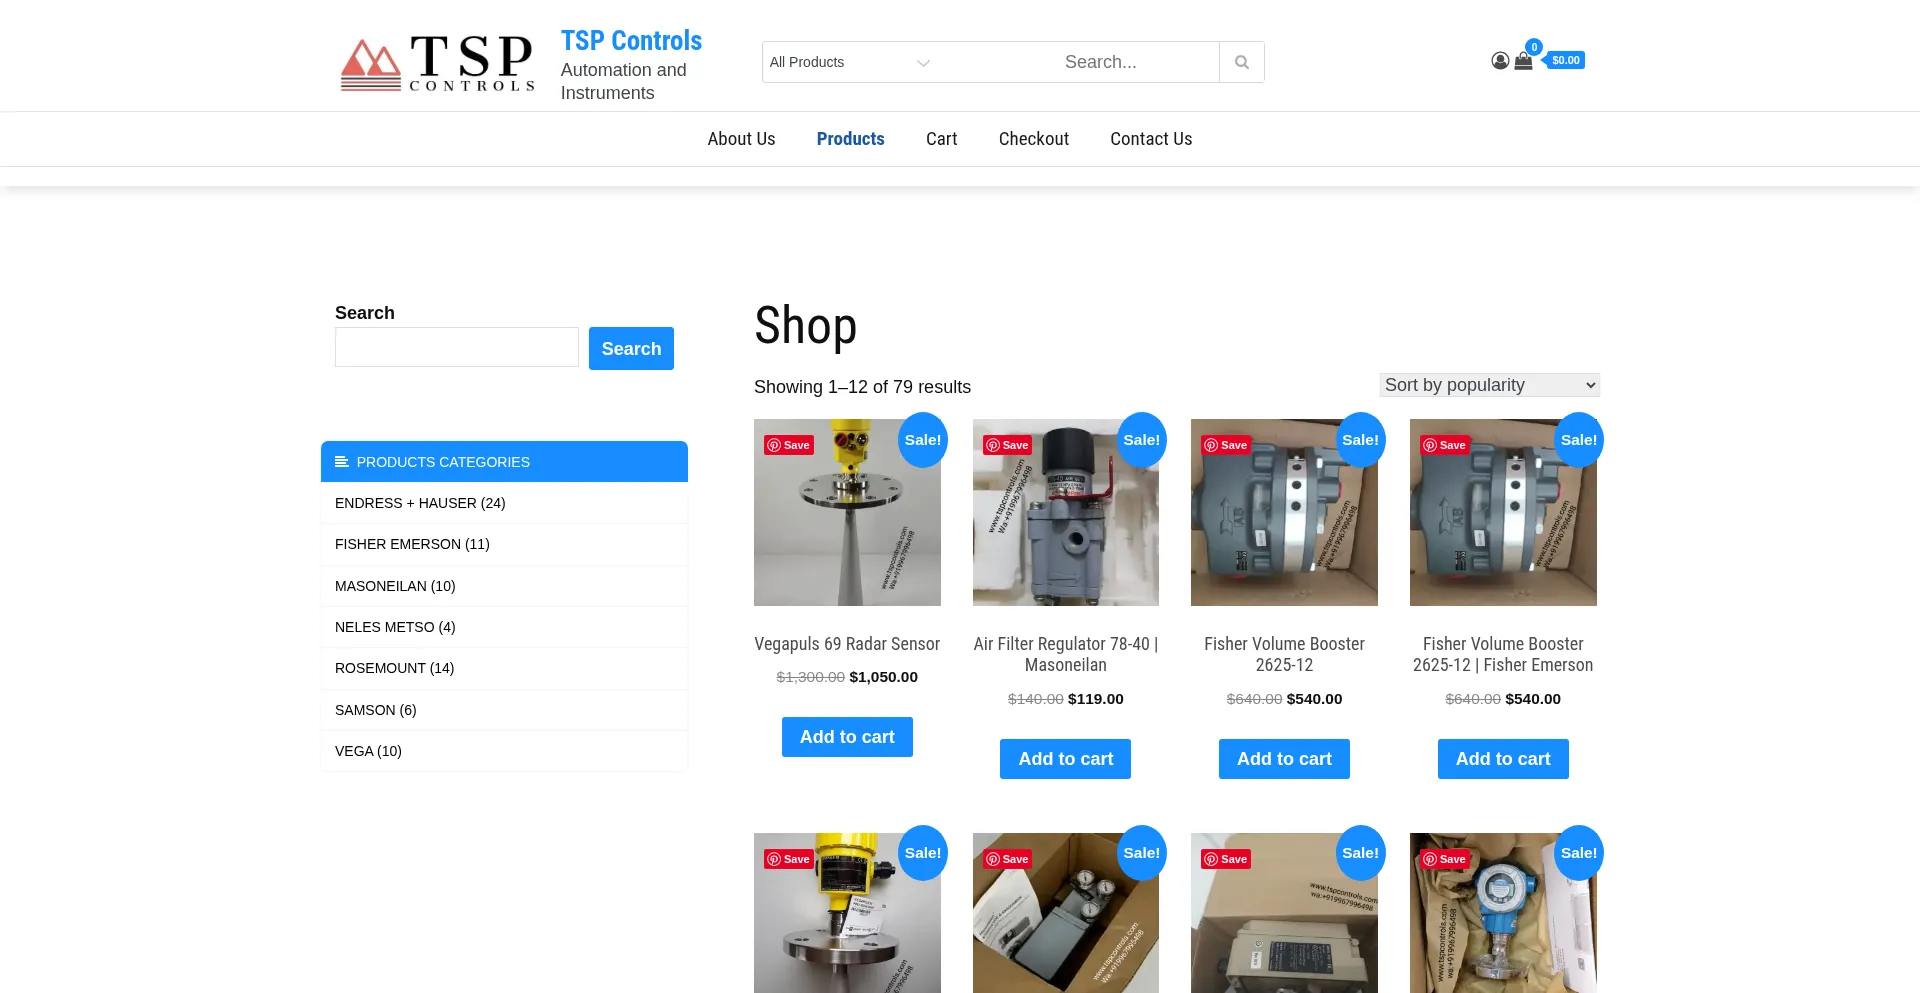Open the ENDRESS + HAUSER (24) category

coord(420,503)
